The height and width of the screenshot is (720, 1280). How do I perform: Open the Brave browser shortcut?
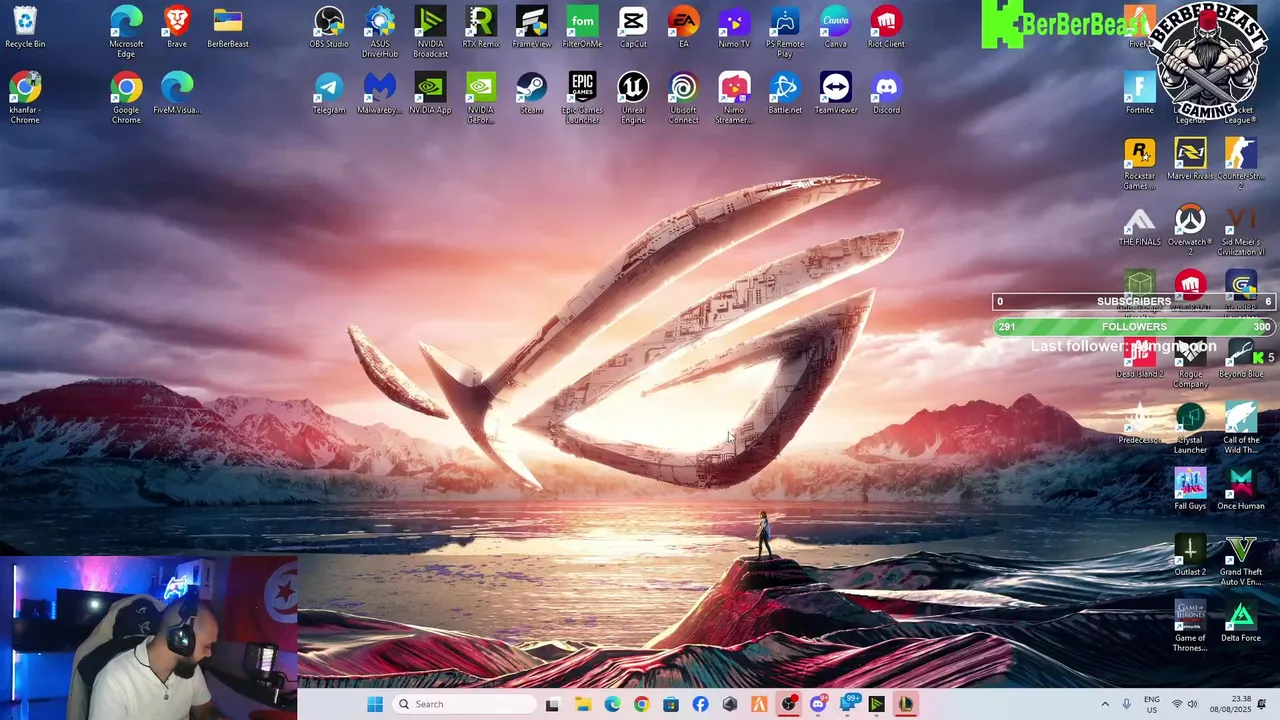tap(177, 27)
